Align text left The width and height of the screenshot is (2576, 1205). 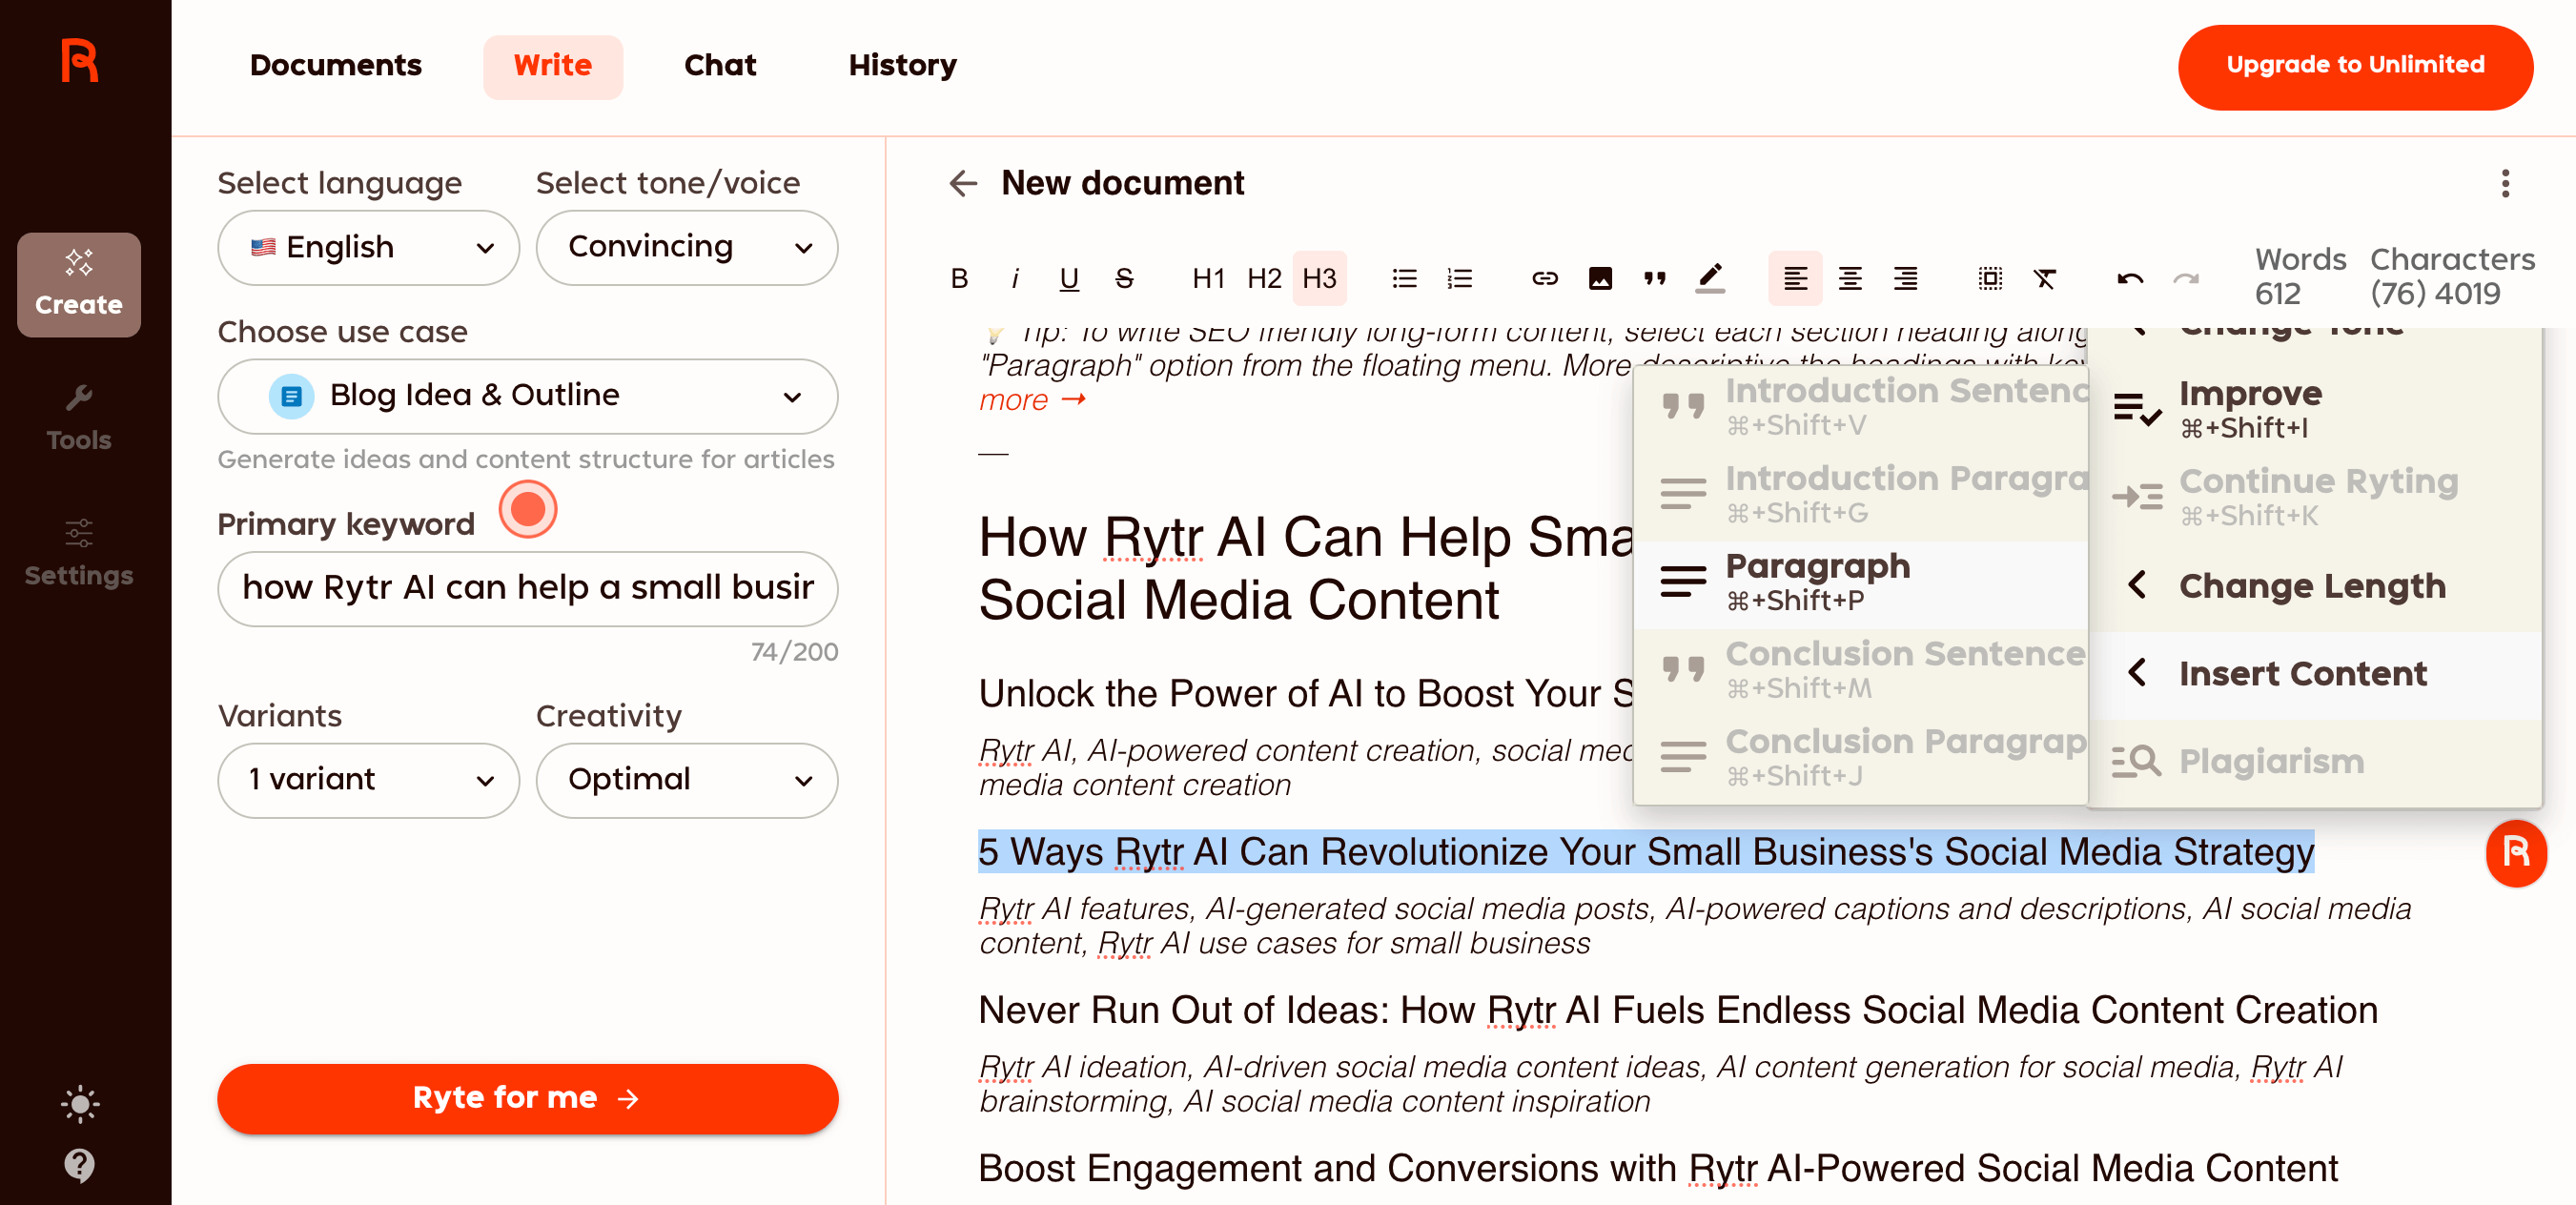point(1795,279)
